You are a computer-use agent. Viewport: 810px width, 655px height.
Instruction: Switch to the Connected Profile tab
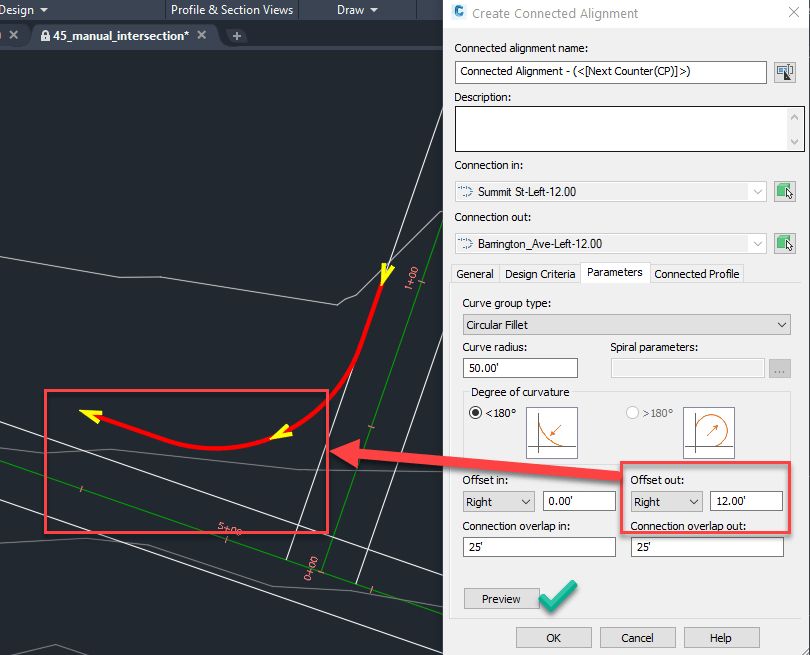click(696, 274)
